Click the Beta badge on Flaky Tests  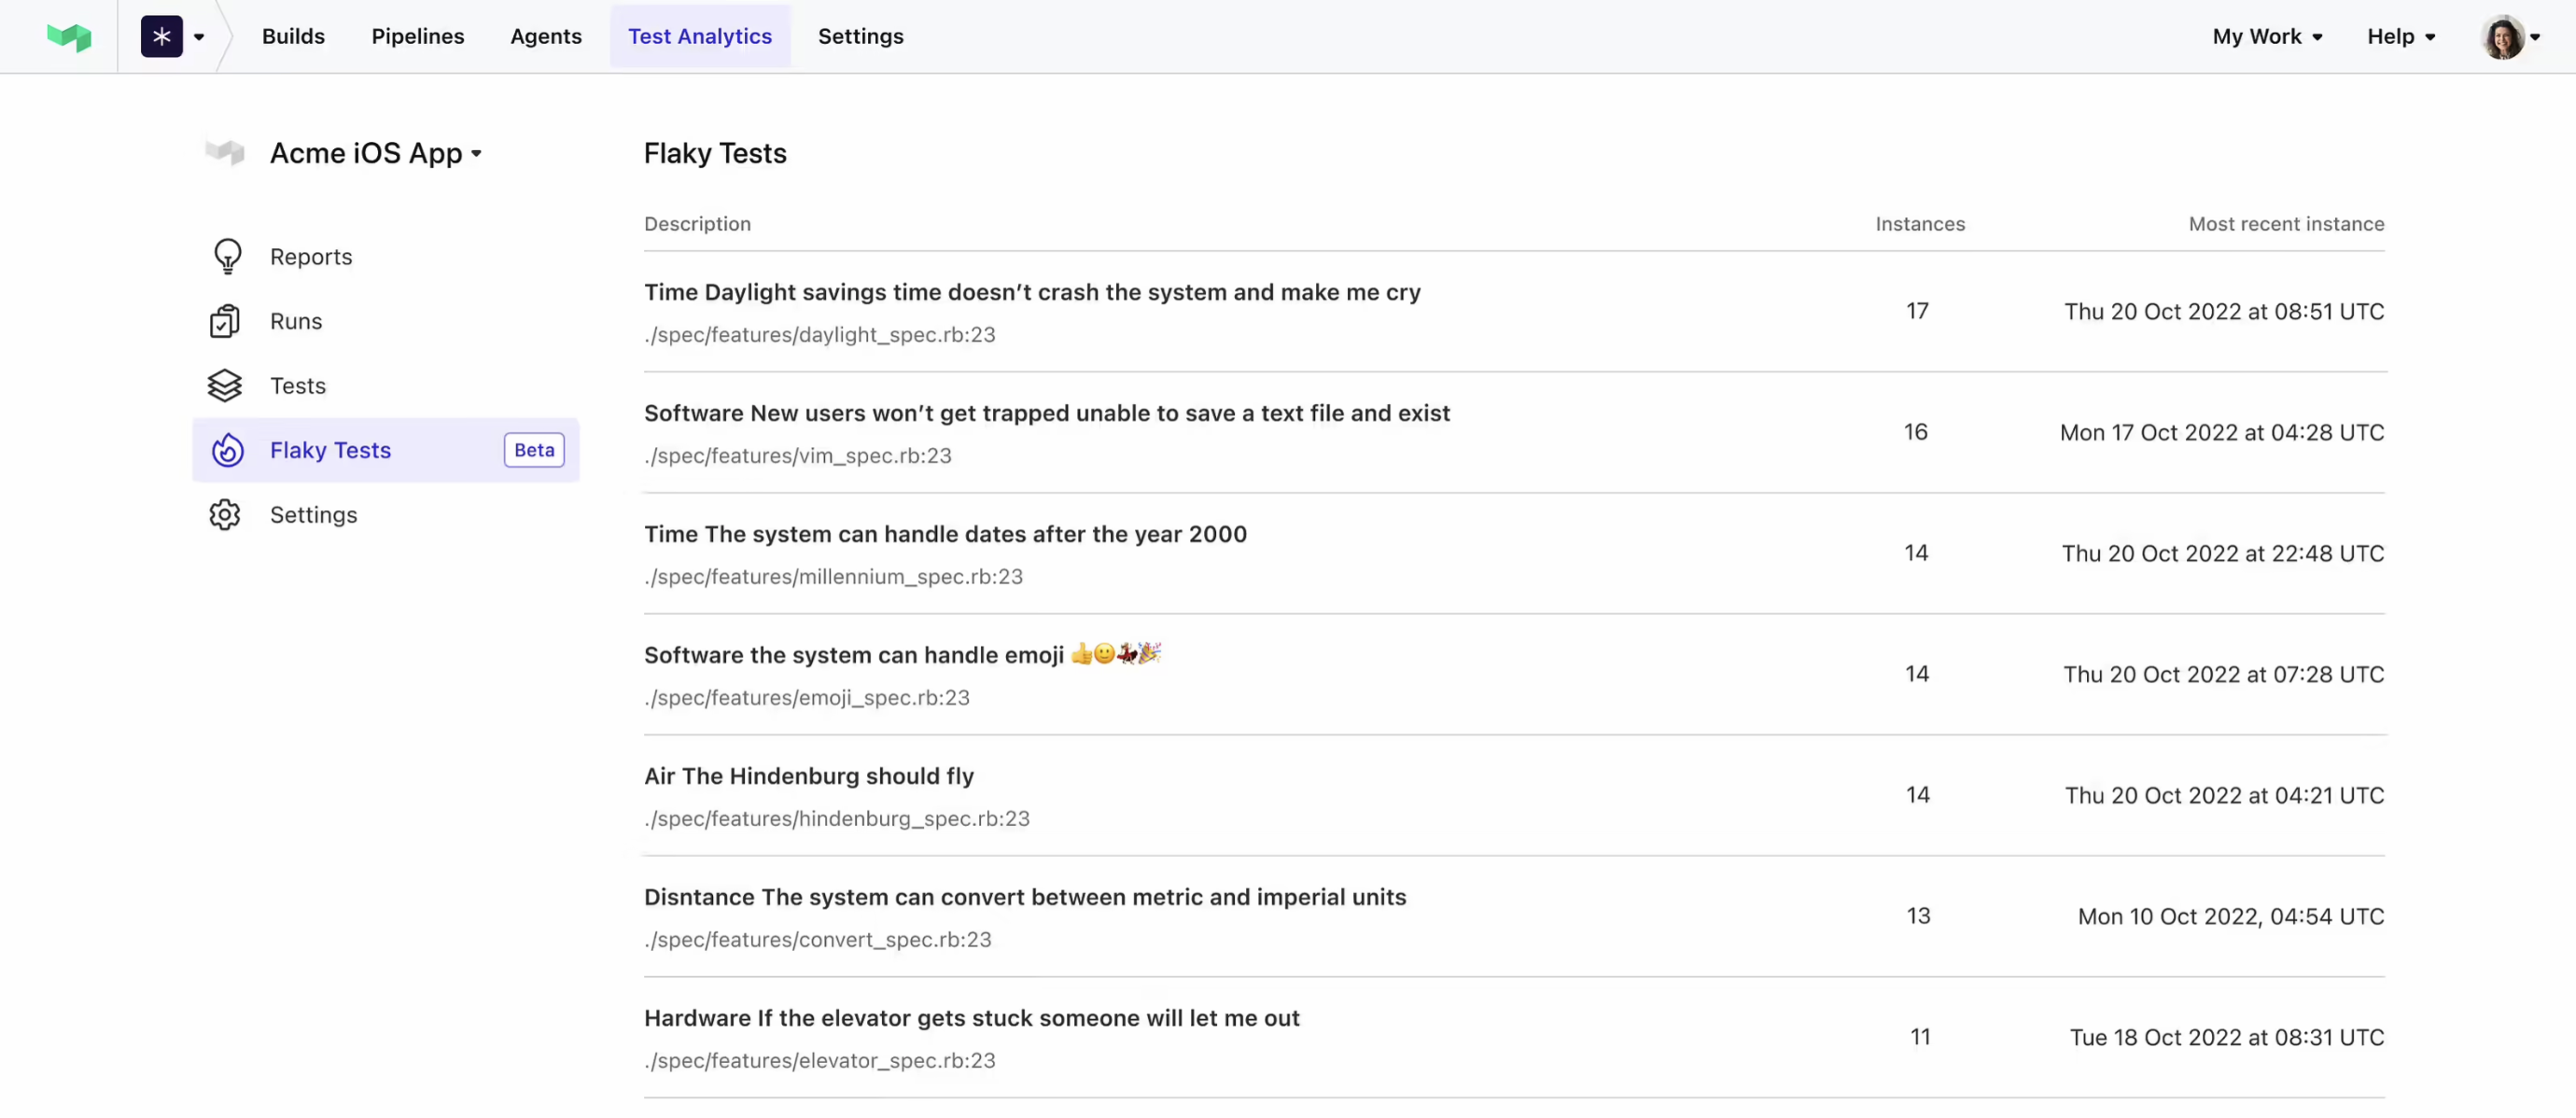pyautogui.click(x=533, y=451)
